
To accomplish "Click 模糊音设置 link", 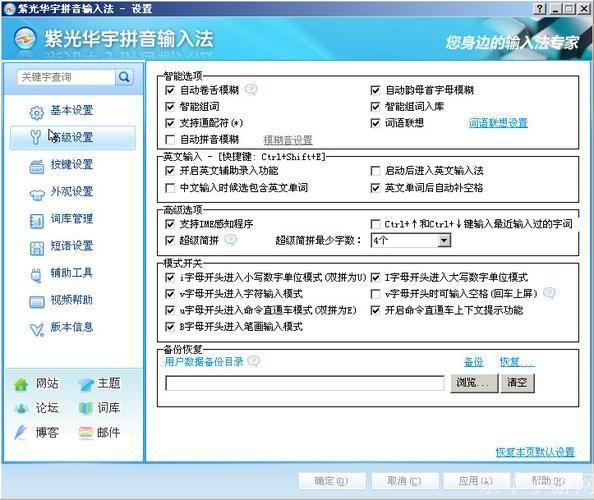I will 288,140.
